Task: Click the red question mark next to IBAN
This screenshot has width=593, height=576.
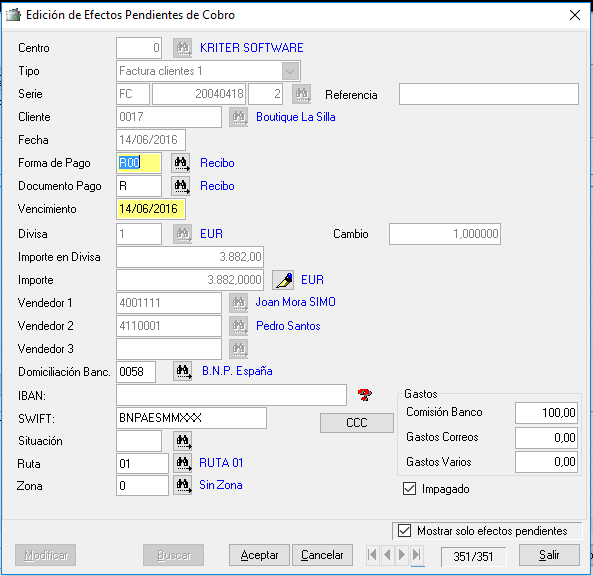Action: [365, 395]
